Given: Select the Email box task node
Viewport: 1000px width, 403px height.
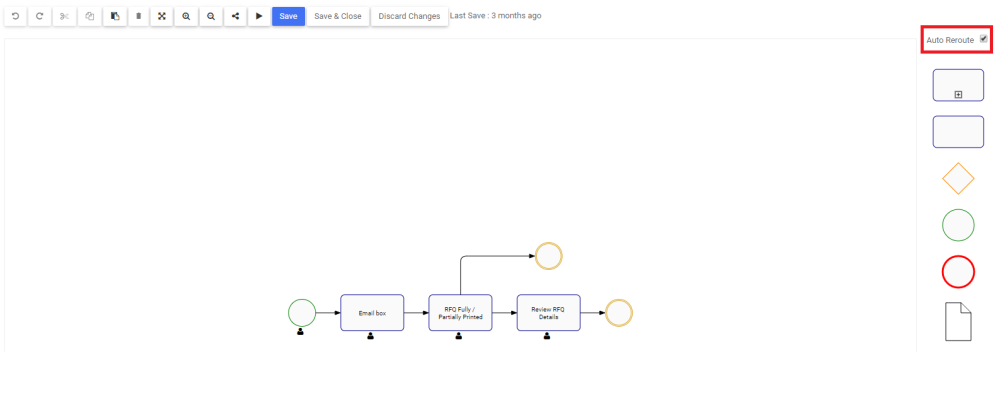Looking at the screenshot, I should (372, 312).
